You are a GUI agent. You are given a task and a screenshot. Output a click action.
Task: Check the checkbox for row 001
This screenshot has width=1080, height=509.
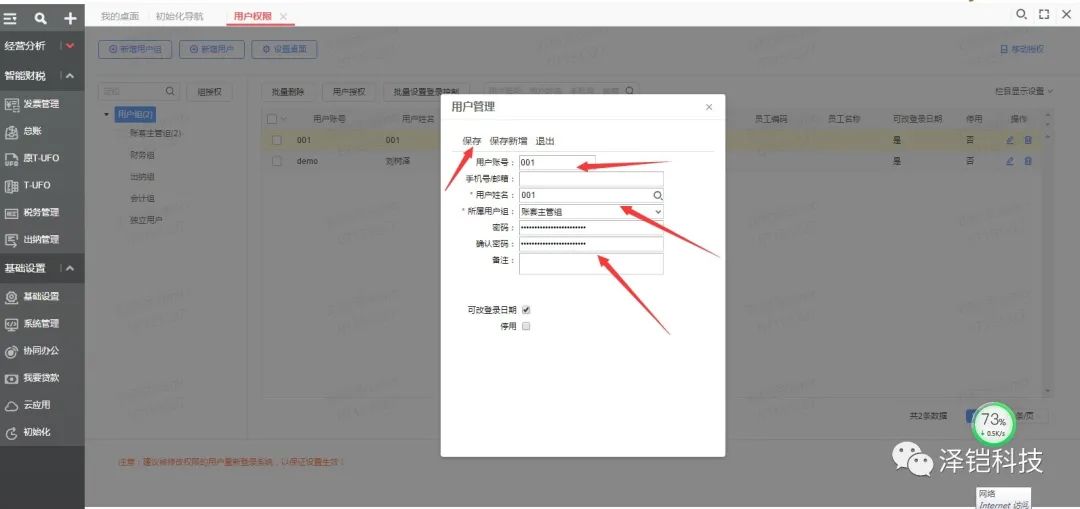coord(277,141)
